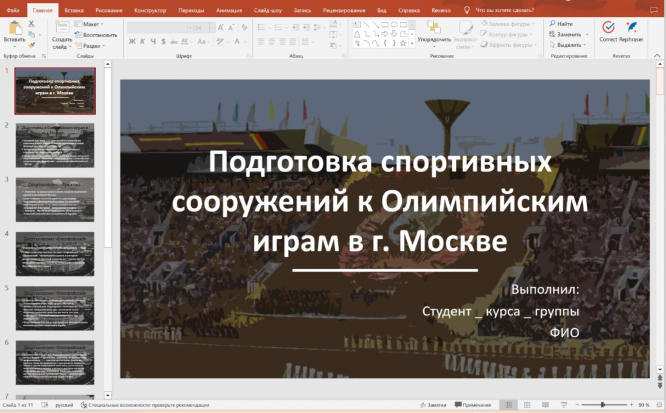Open the comments icon in ribbon corner
This screenshot has width=666, height=413.
[655, 10]
